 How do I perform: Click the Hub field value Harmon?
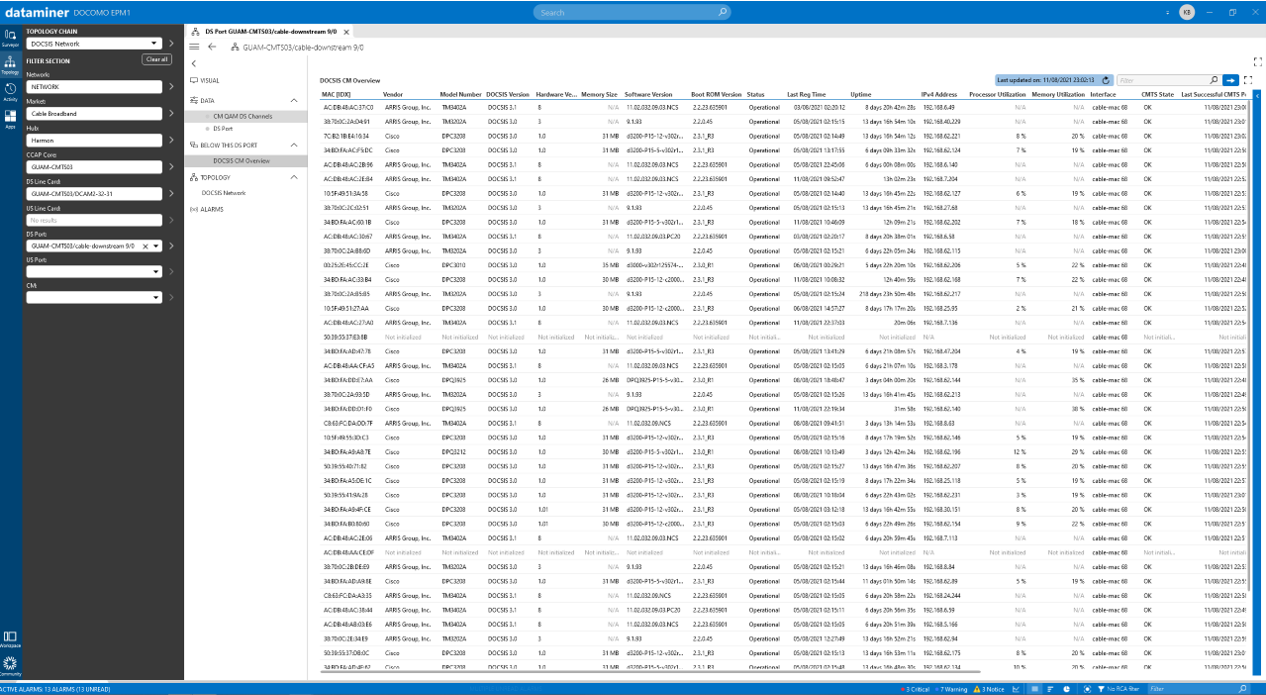click(94, 140)
